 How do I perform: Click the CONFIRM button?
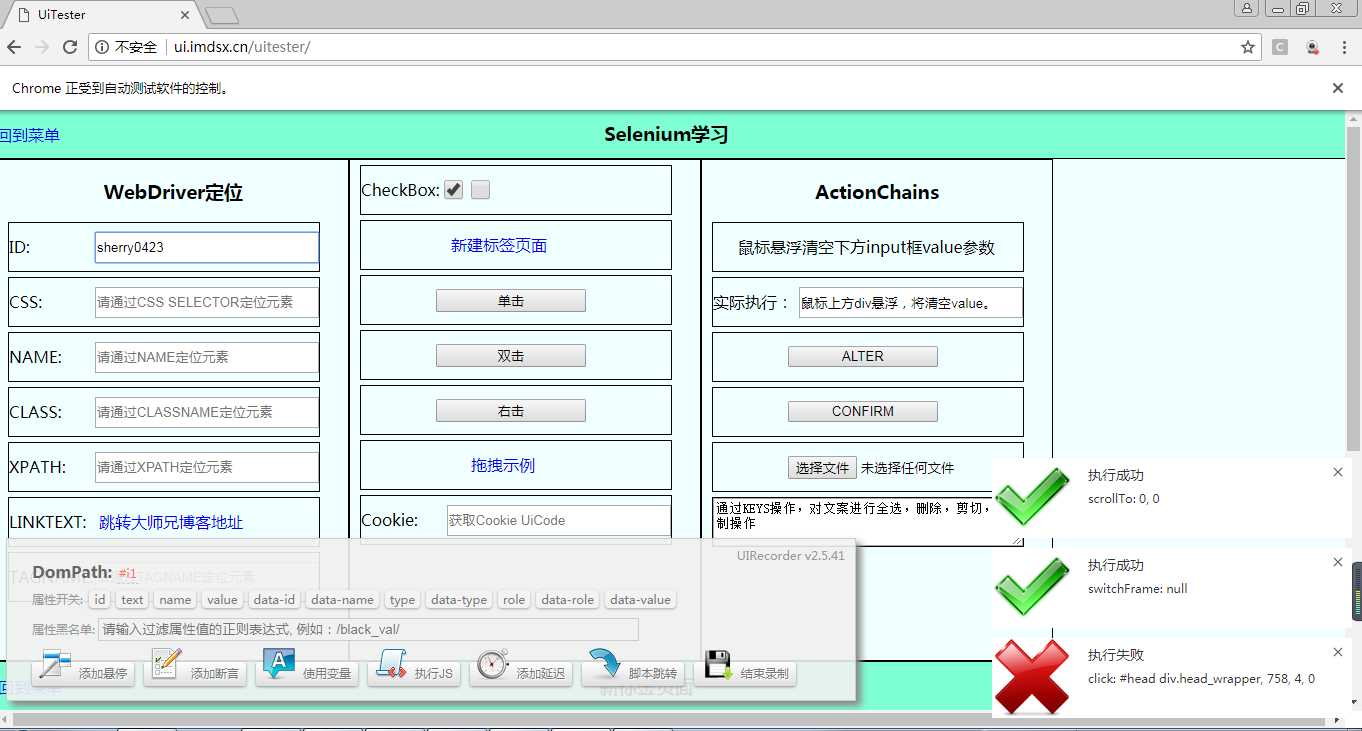point(863,411)
